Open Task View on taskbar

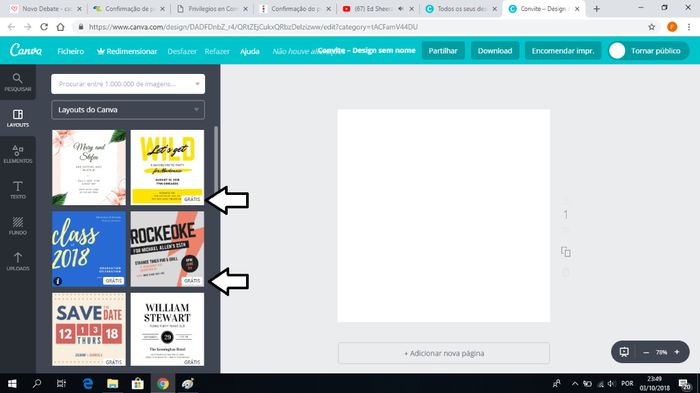coord(62,383)
